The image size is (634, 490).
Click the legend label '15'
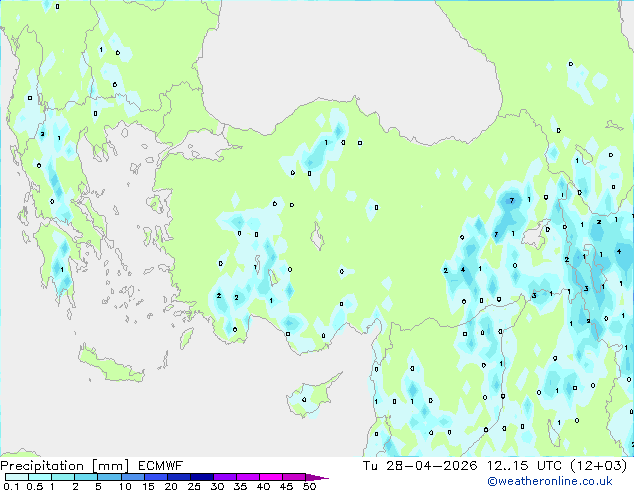coord(148,486)
